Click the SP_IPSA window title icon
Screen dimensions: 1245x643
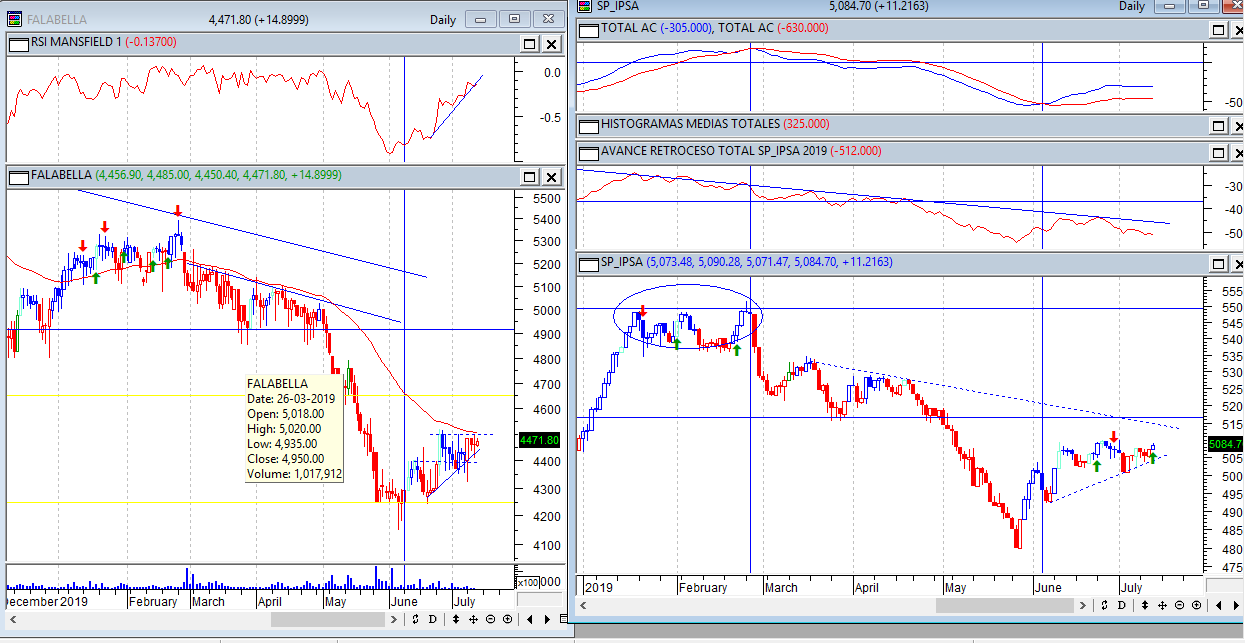coord(584,6)
